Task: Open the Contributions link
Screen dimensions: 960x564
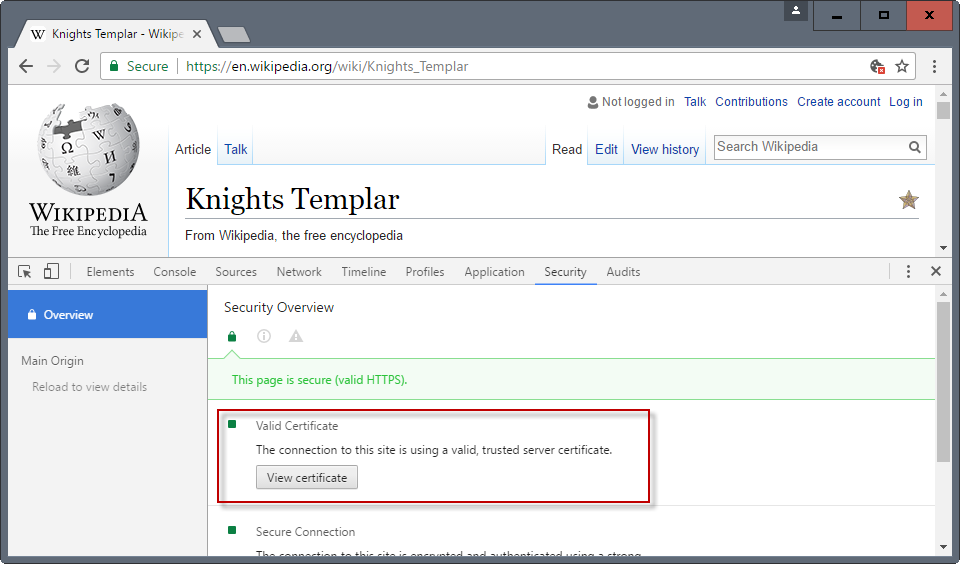Action: (751, 102)
